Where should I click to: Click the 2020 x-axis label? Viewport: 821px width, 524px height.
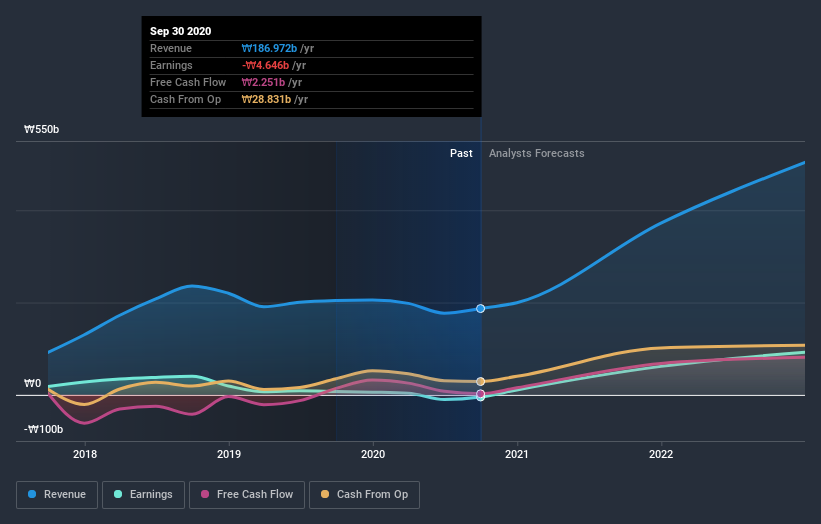click(373, 454)
